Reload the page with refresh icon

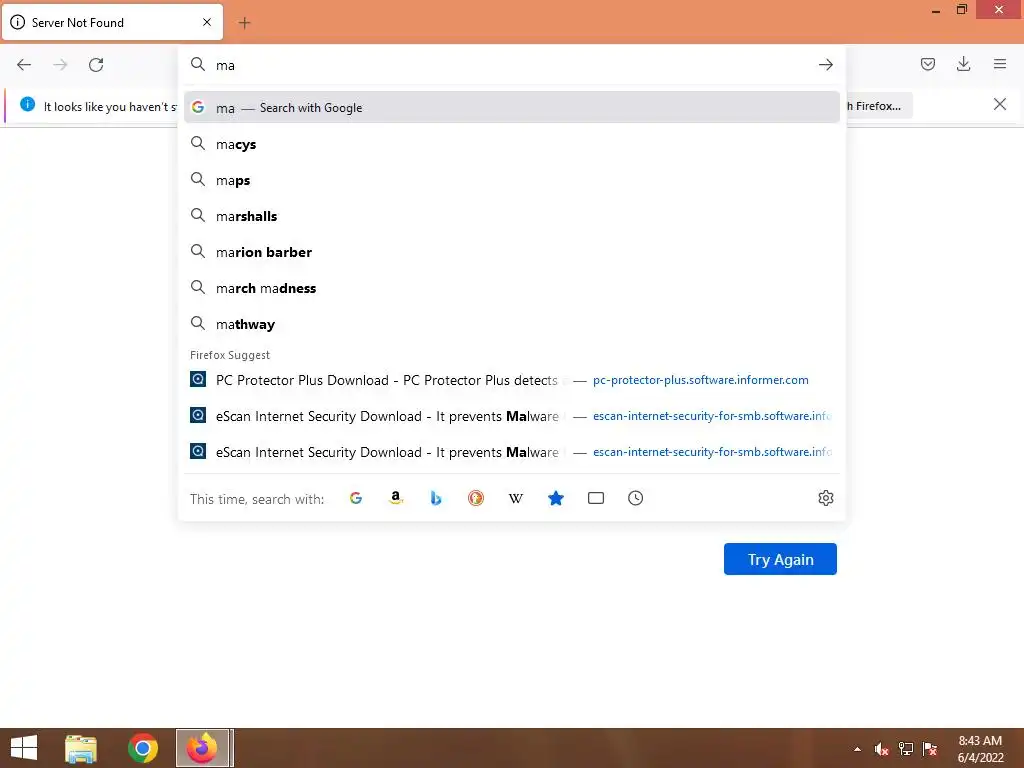point(96,65)
